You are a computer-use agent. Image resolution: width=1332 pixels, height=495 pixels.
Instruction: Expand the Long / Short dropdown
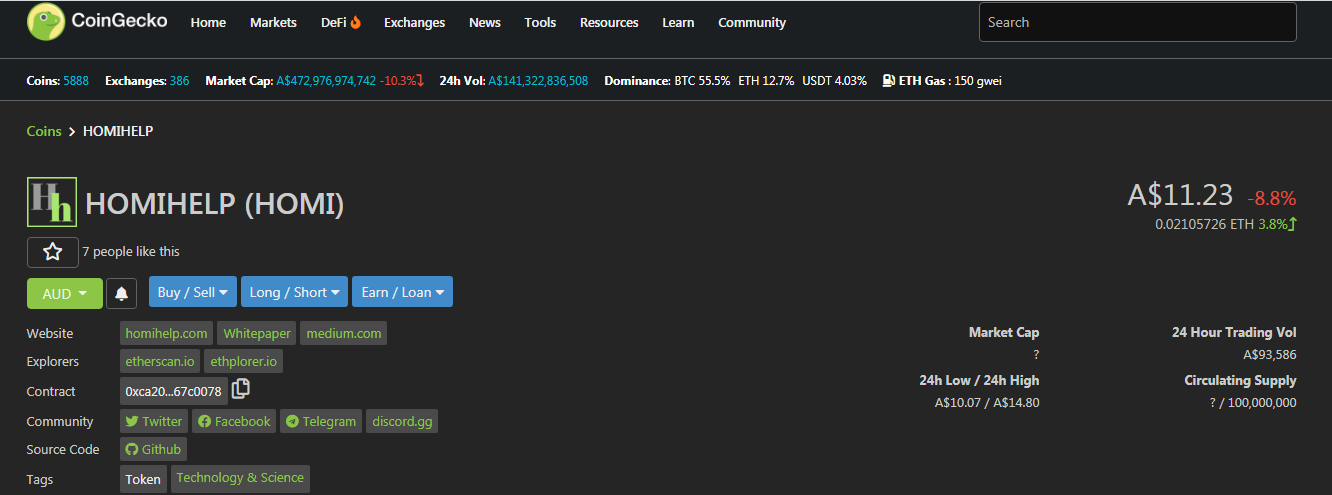(x=294, y=292)
